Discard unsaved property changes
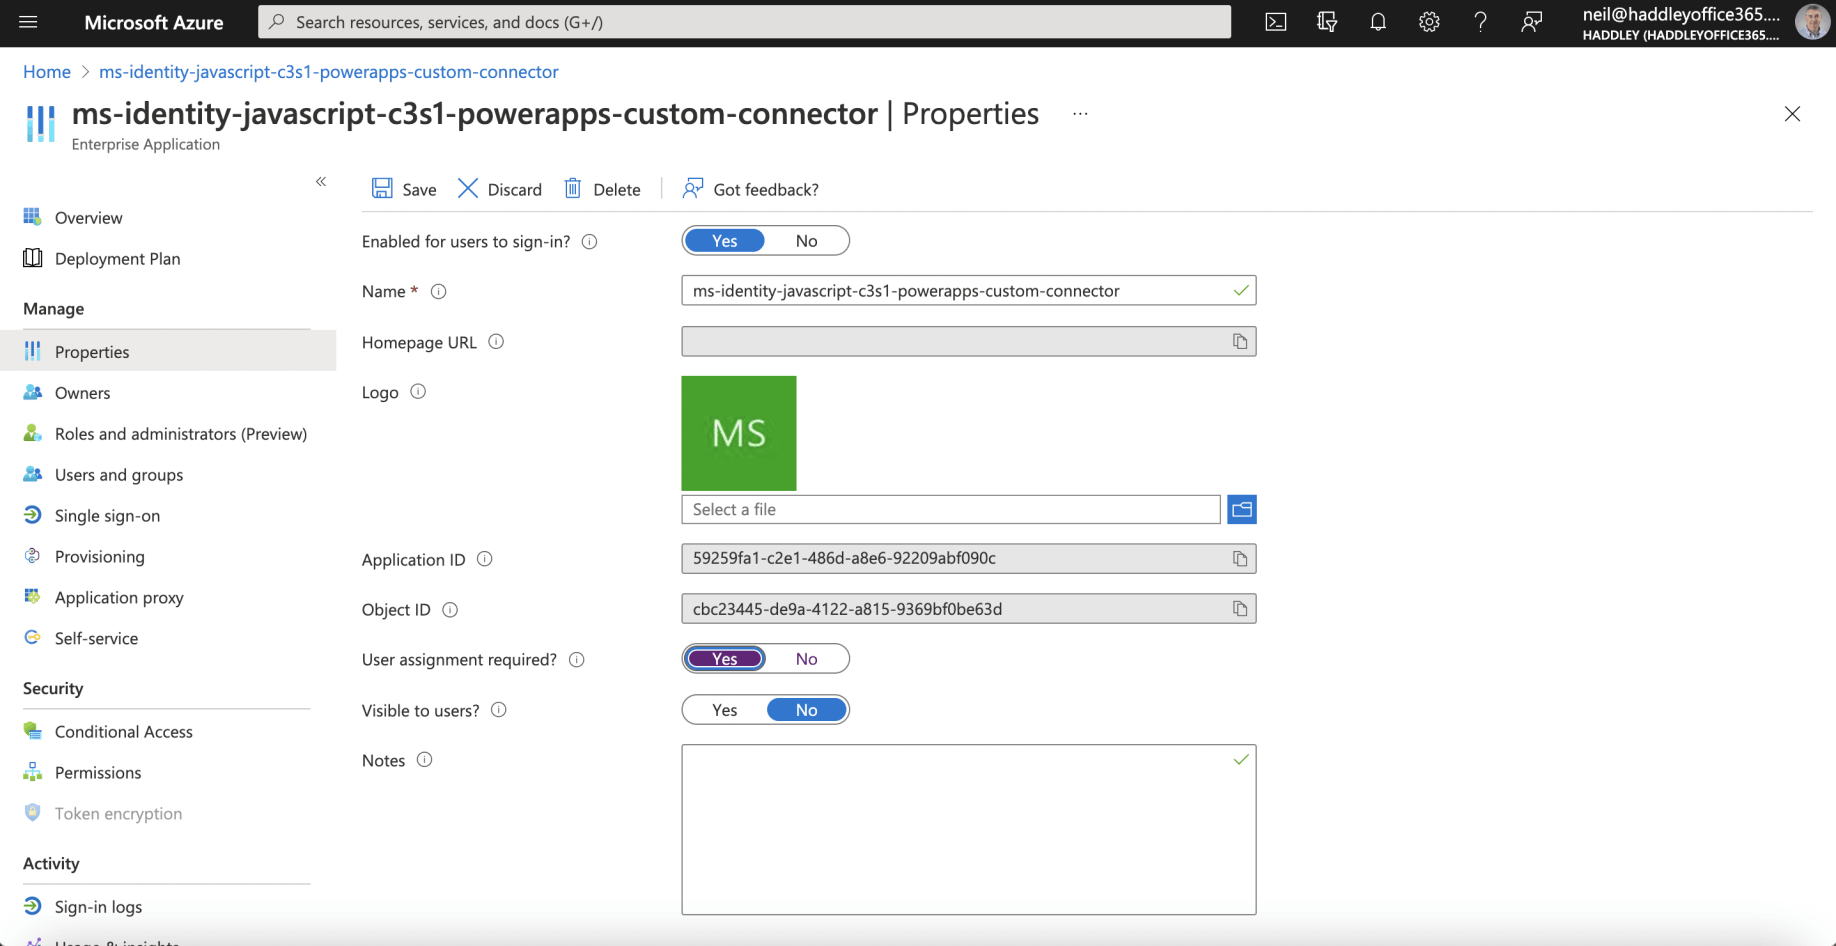This screenshot has height=946, width=1836. pos(500,189)
